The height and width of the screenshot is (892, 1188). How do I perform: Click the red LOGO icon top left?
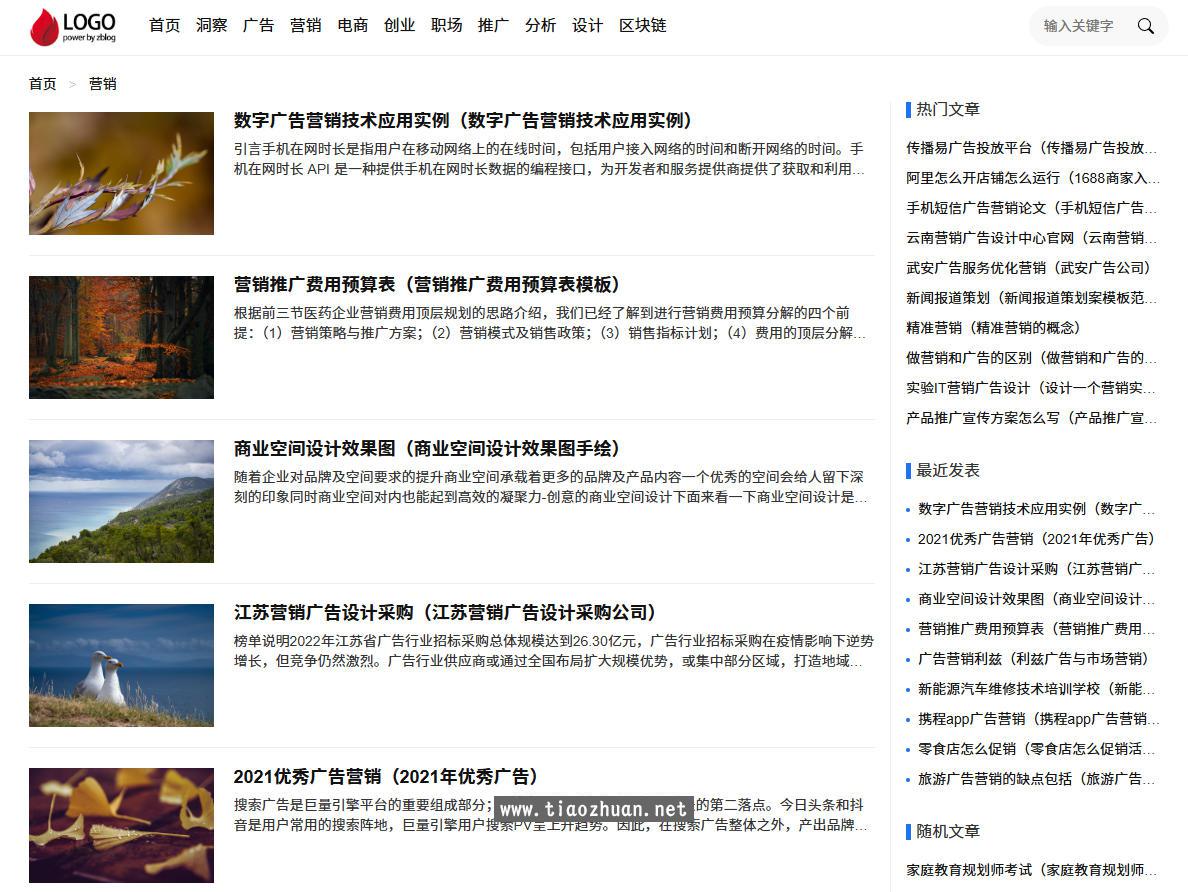(x=41, y=26)
